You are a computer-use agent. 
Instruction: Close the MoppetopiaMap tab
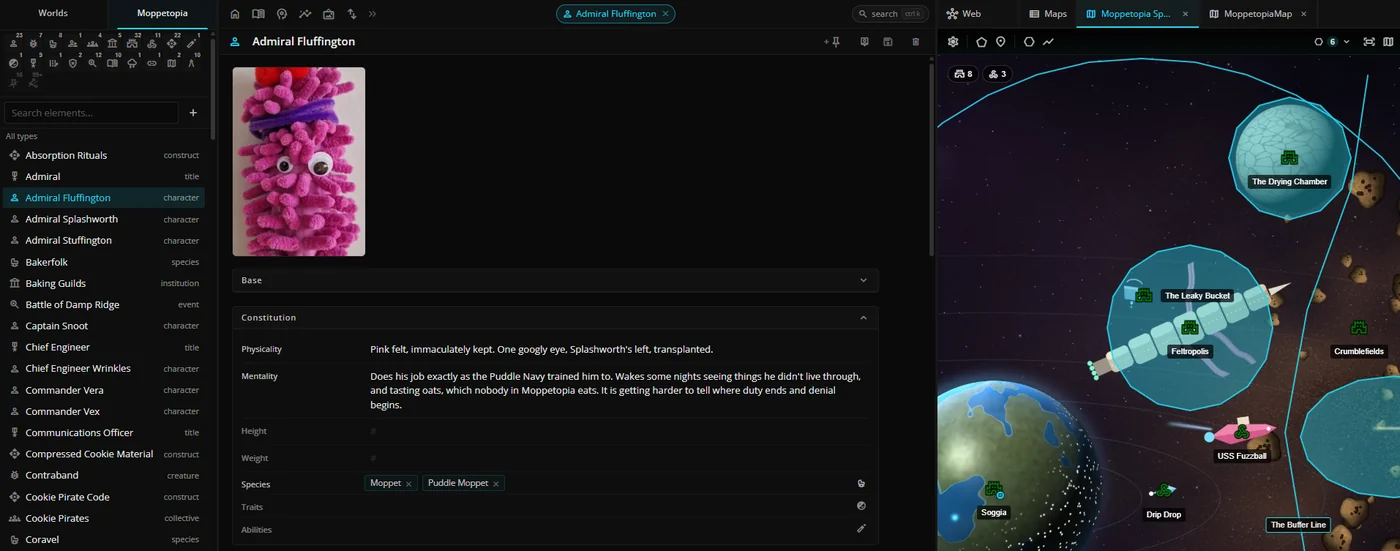click(1304, 14)
